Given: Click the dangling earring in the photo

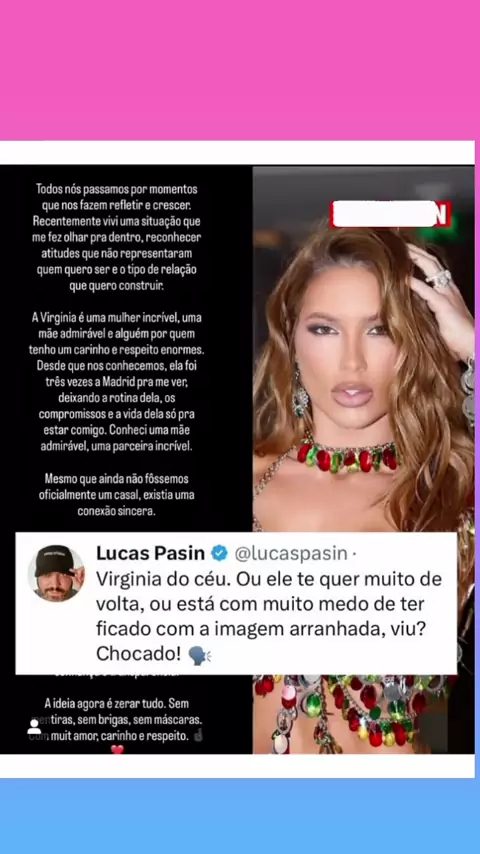Looking at the screenshot, I should click(x=299, y=394).
